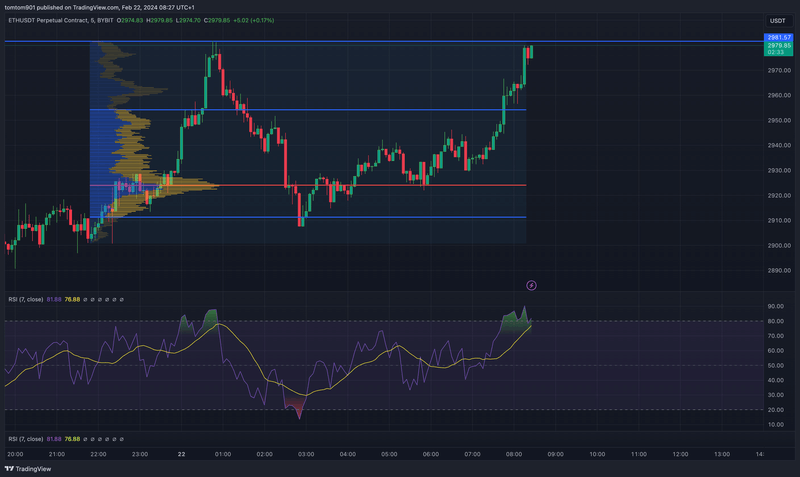Screen dimensions: 800x477
Task: Click the tomtom901 published on TradingView.com header
Action: pos(99,7)
